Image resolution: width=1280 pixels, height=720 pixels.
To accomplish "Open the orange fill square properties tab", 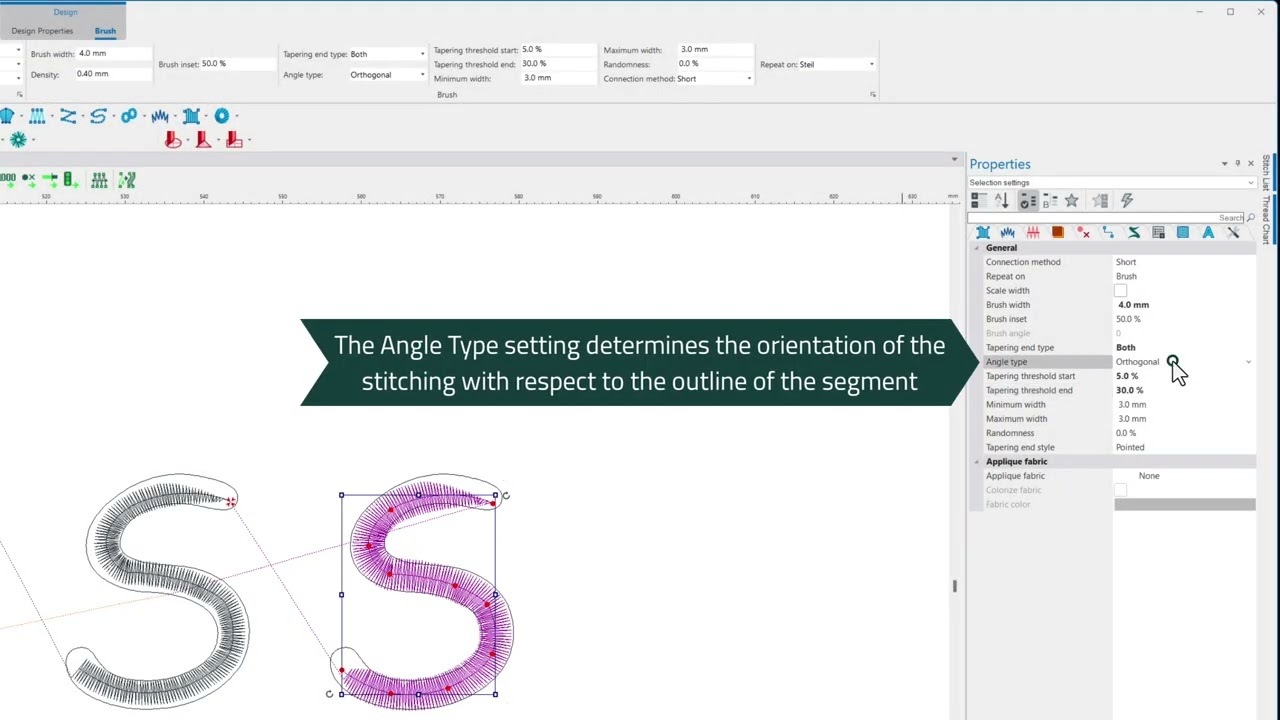I will pos(1057,232).
